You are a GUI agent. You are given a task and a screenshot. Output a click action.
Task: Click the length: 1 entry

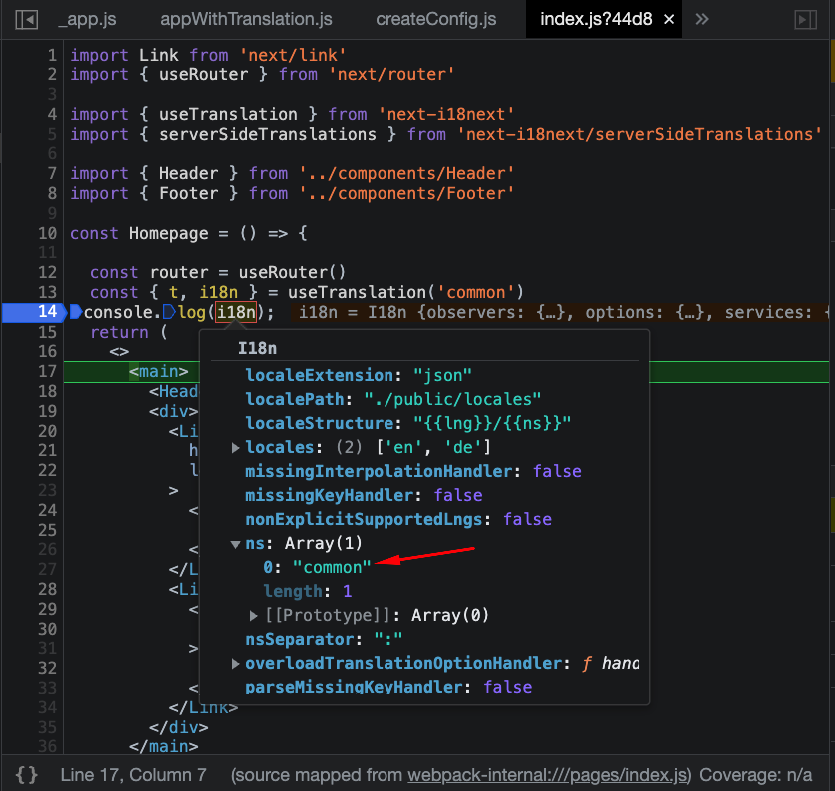(308, 592)
